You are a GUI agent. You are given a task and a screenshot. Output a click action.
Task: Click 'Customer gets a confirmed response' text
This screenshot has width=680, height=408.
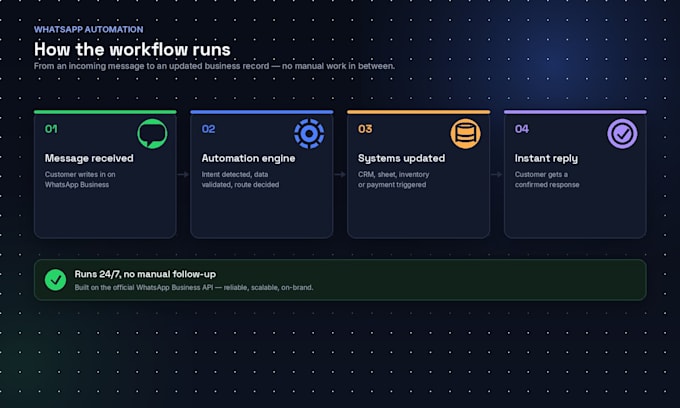(547, 180)
